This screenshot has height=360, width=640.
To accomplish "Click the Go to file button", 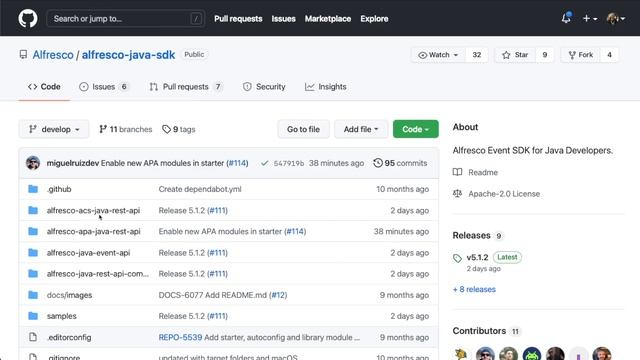I will pos(303,129).
